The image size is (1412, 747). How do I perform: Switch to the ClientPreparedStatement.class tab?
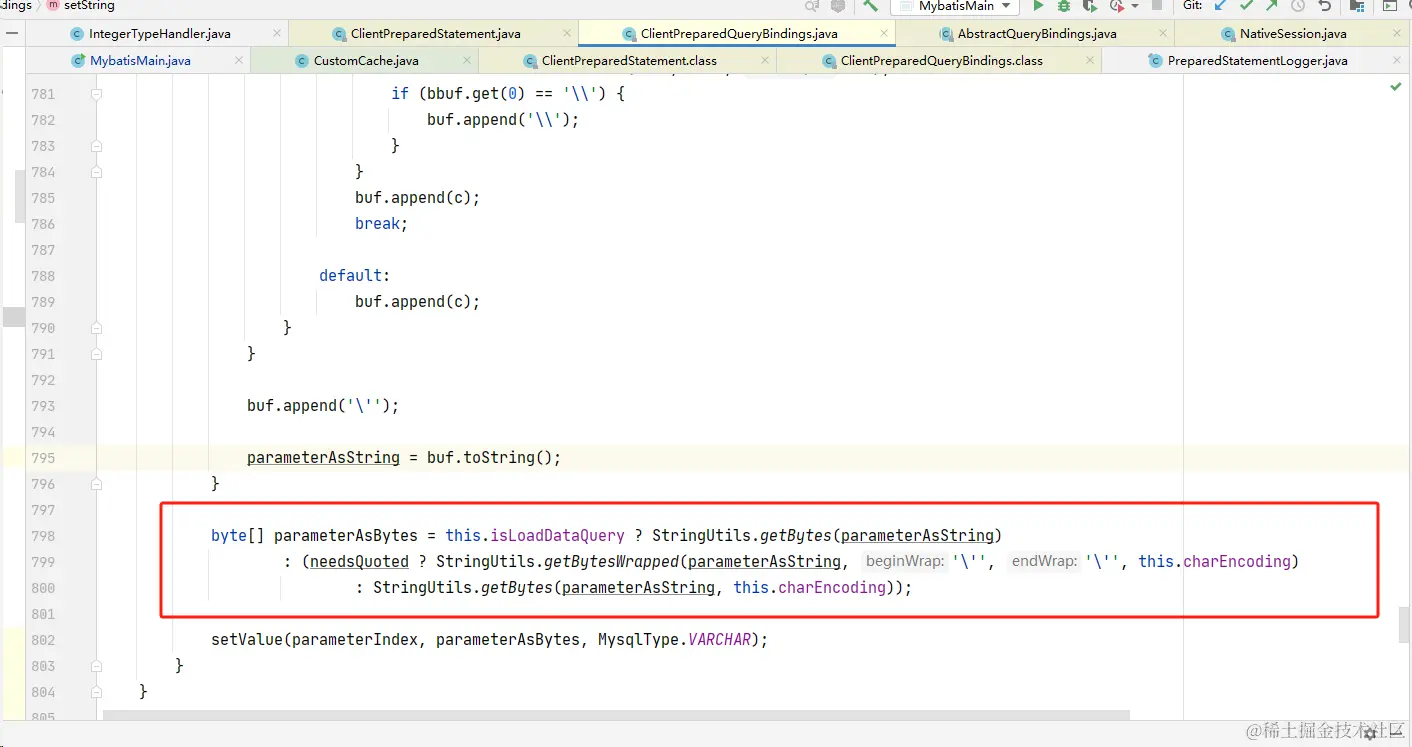point(629,60)
